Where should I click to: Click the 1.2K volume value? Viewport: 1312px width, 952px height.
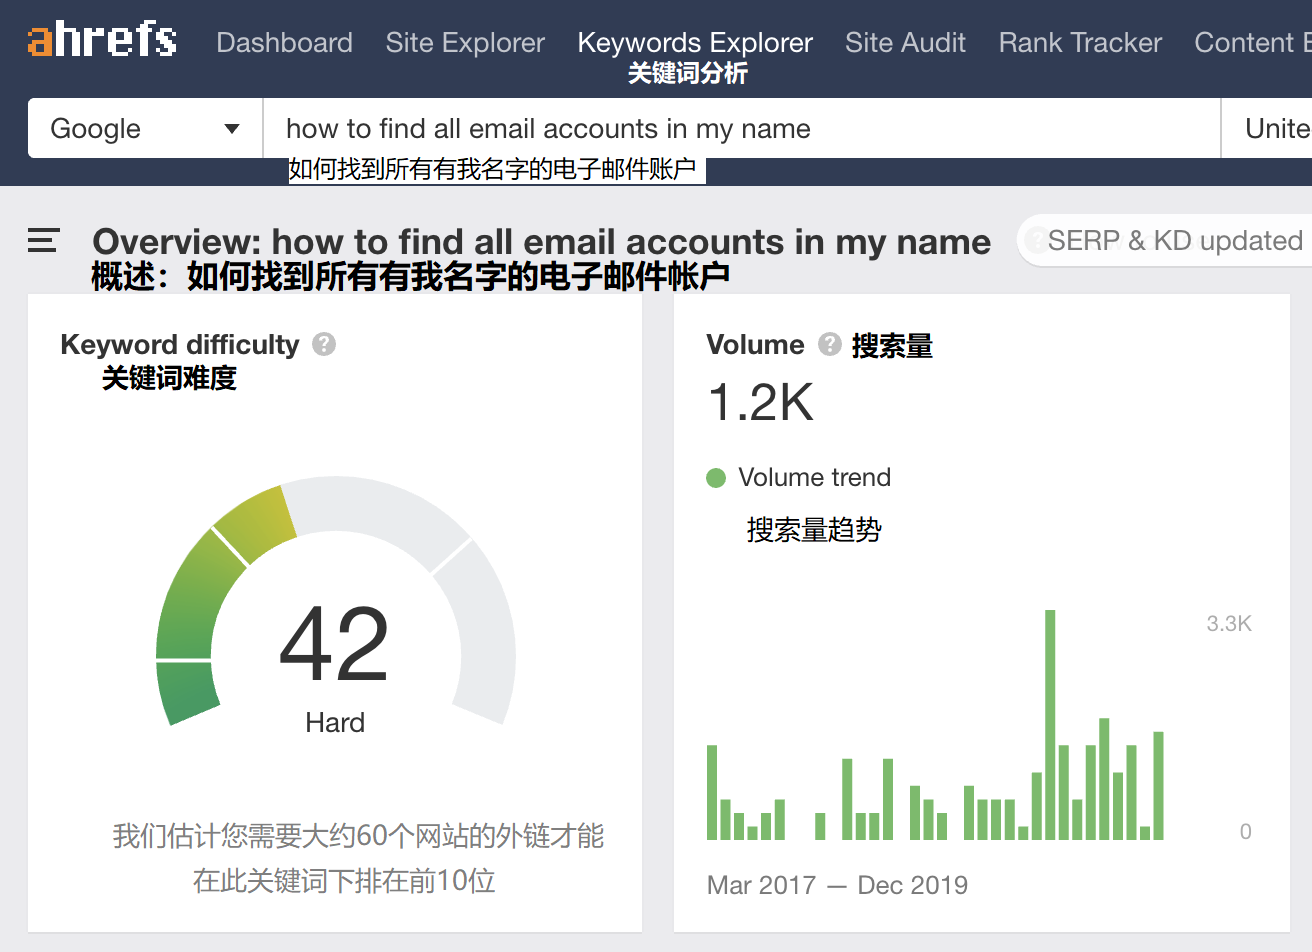tap(760, 403)
